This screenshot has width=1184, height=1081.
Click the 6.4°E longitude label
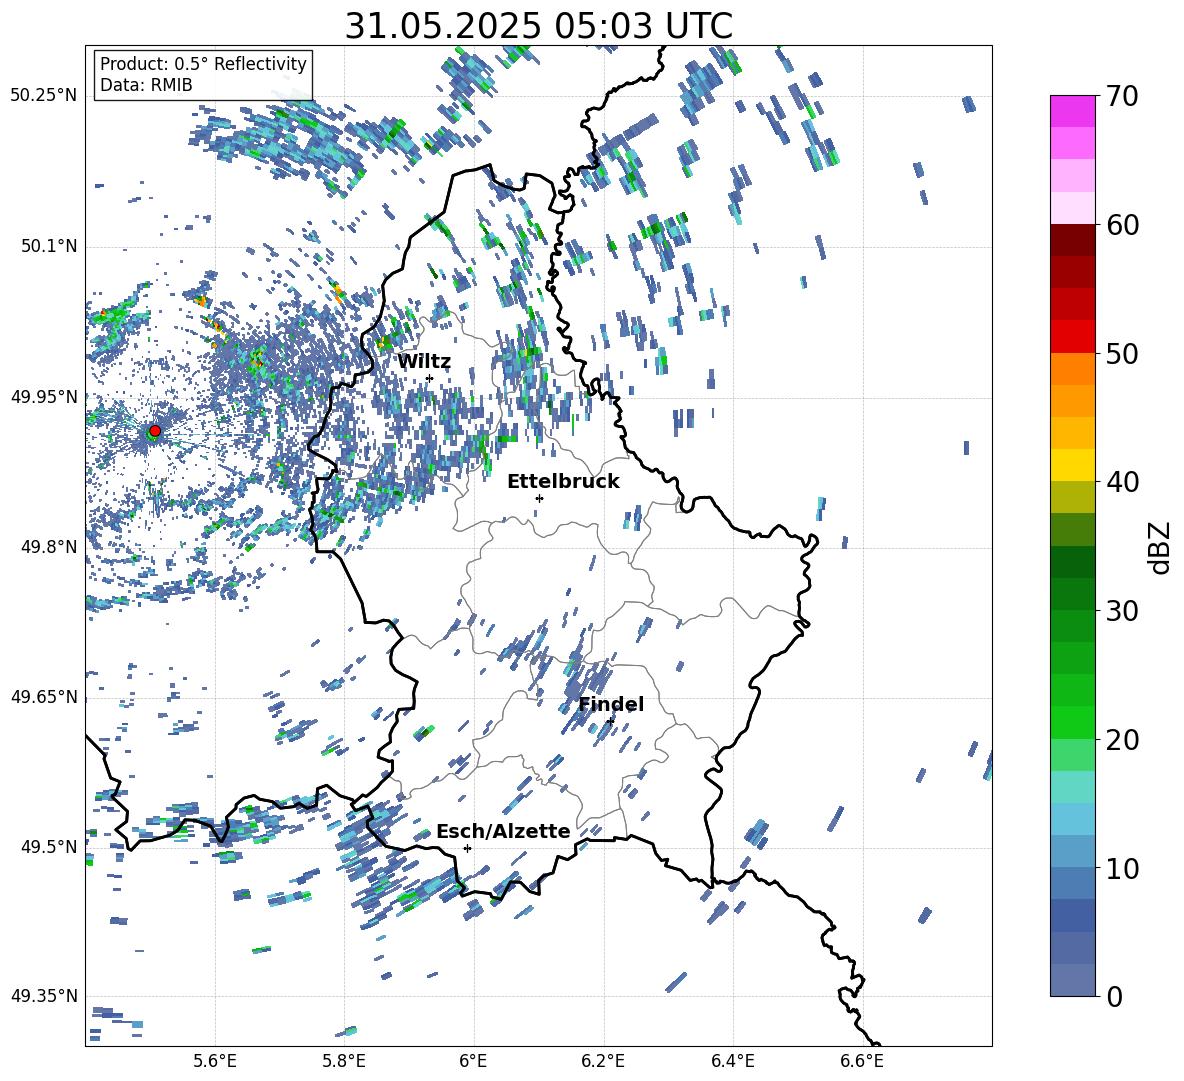732,1061
